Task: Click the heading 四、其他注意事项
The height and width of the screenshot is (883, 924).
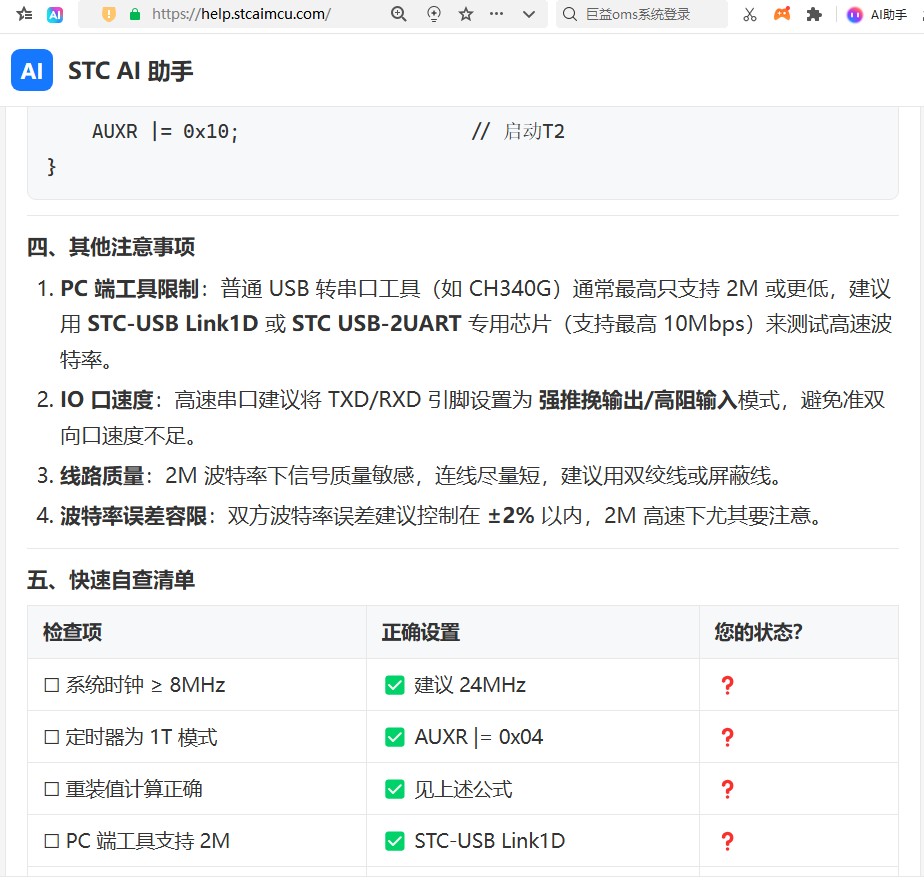Action: (111, 246)
